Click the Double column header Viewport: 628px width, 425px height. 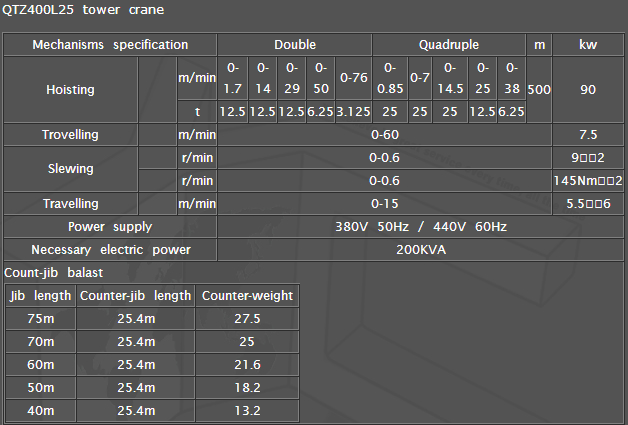(x=294, y=45)
